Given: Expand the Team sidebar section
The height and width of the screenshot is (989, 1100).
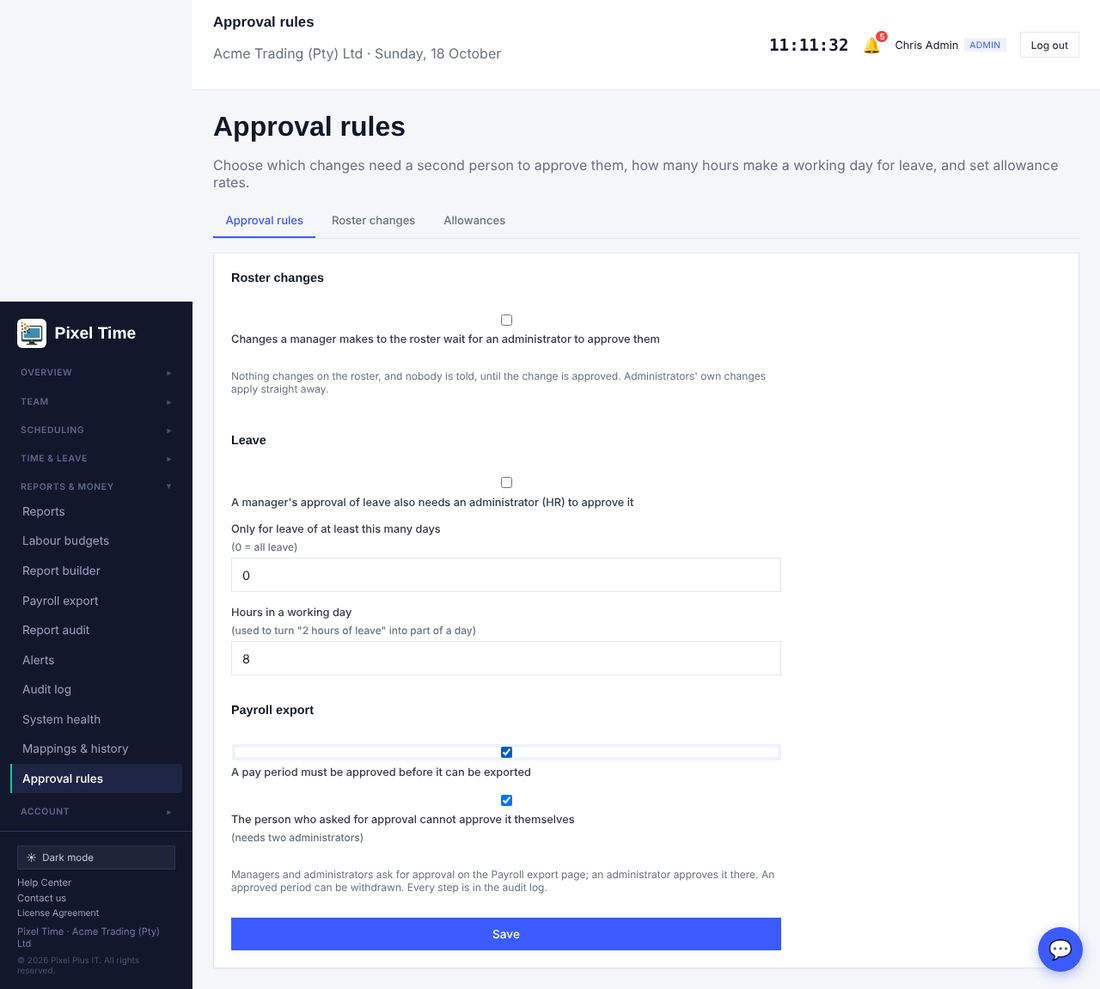Looking at the screenshot, I should click(x=96, y=401).
